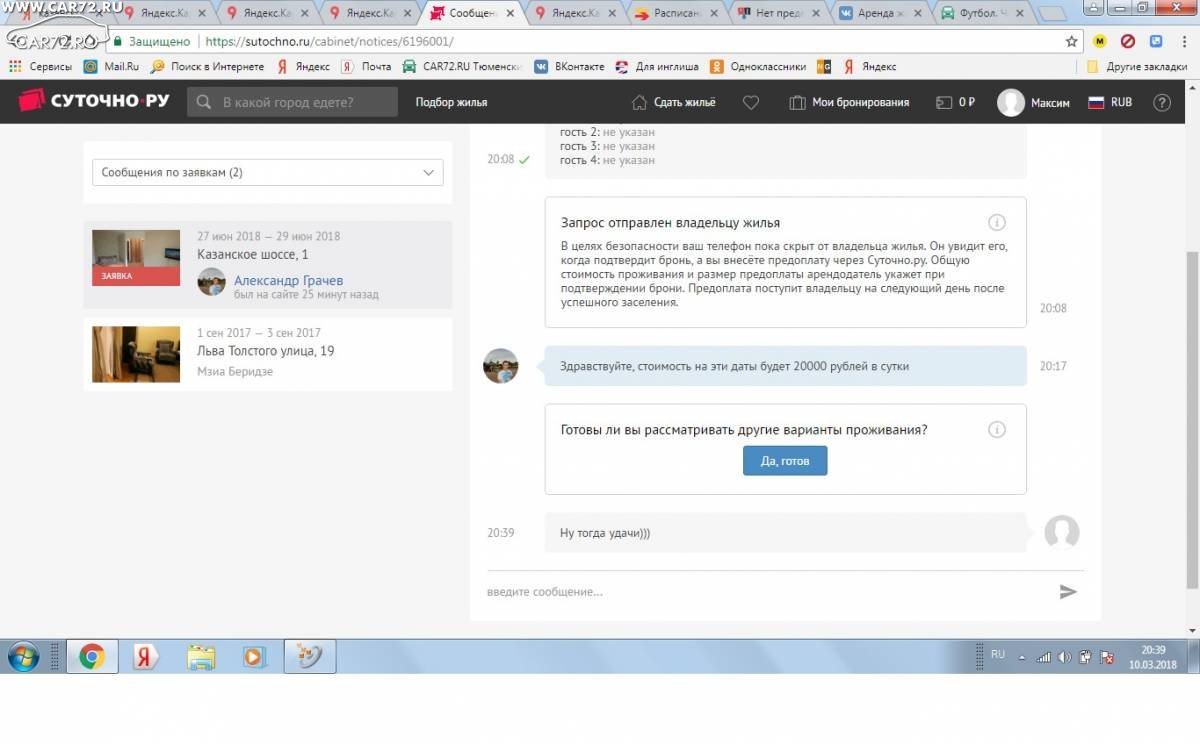Open Windows Explorer from the taskbar
1200x744 pixels.
coord(201,657)
